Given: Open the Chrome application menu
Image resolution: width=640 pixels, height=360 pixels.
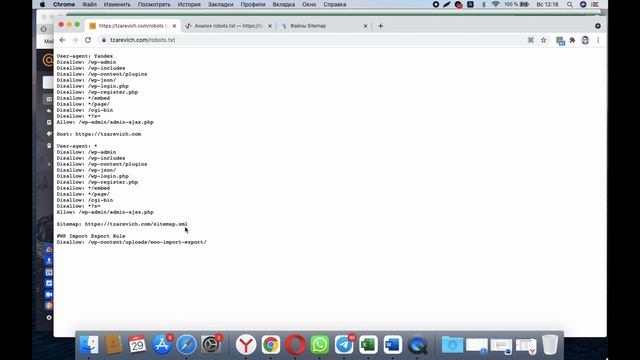Looking at the screenshot, I should point(64,4).
